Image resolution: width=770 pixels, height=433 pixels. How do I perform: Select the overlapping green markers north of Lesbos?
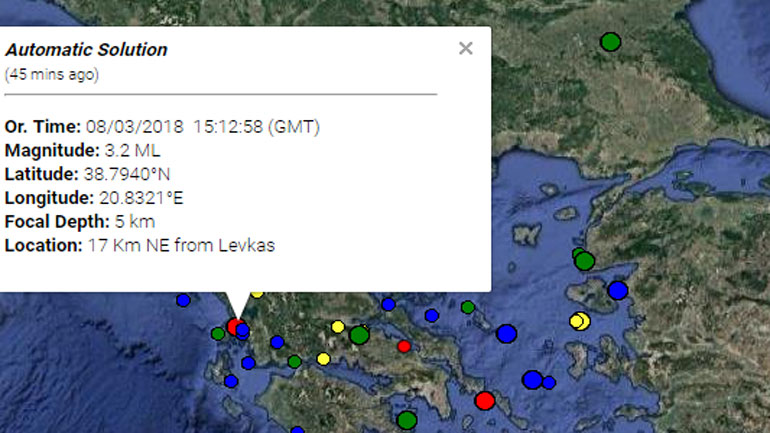(584, 260)
